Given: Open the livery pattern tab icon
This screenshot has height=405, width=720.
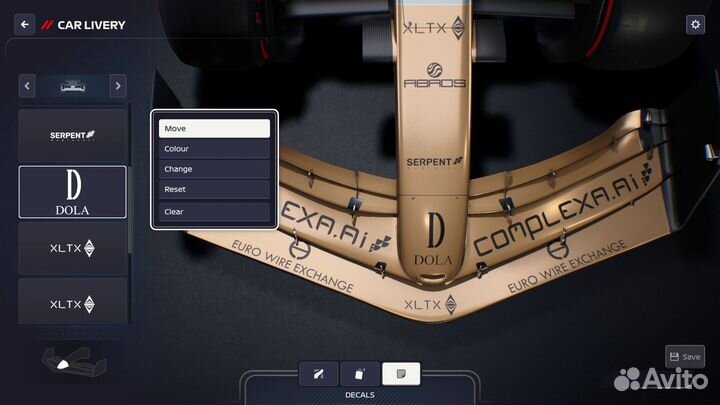Looking at the screenshot, I should 360,374.
